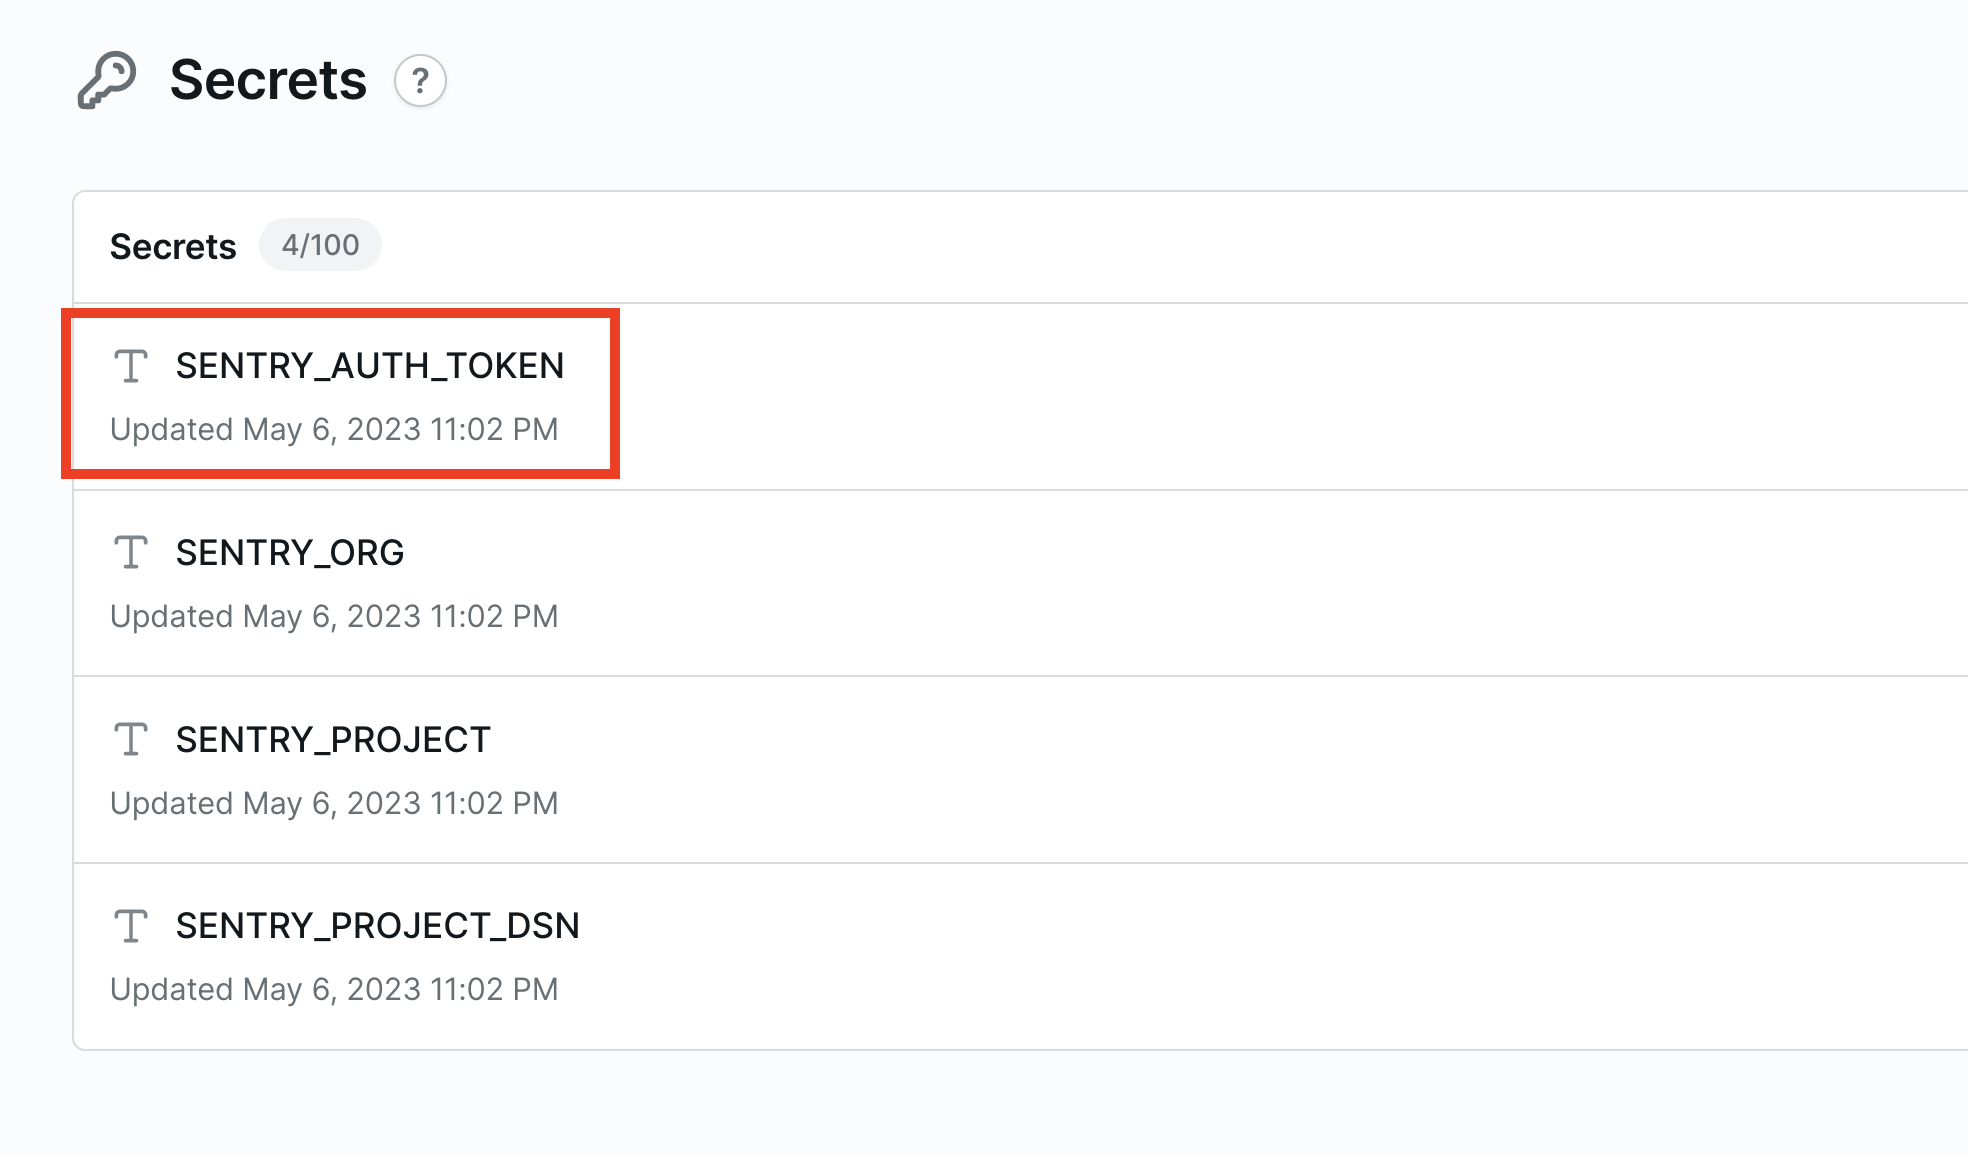Click the text type icon beside SENTRY_ORG
This screenshot has width=1968, height=1156.
click(x=131, y=553)
